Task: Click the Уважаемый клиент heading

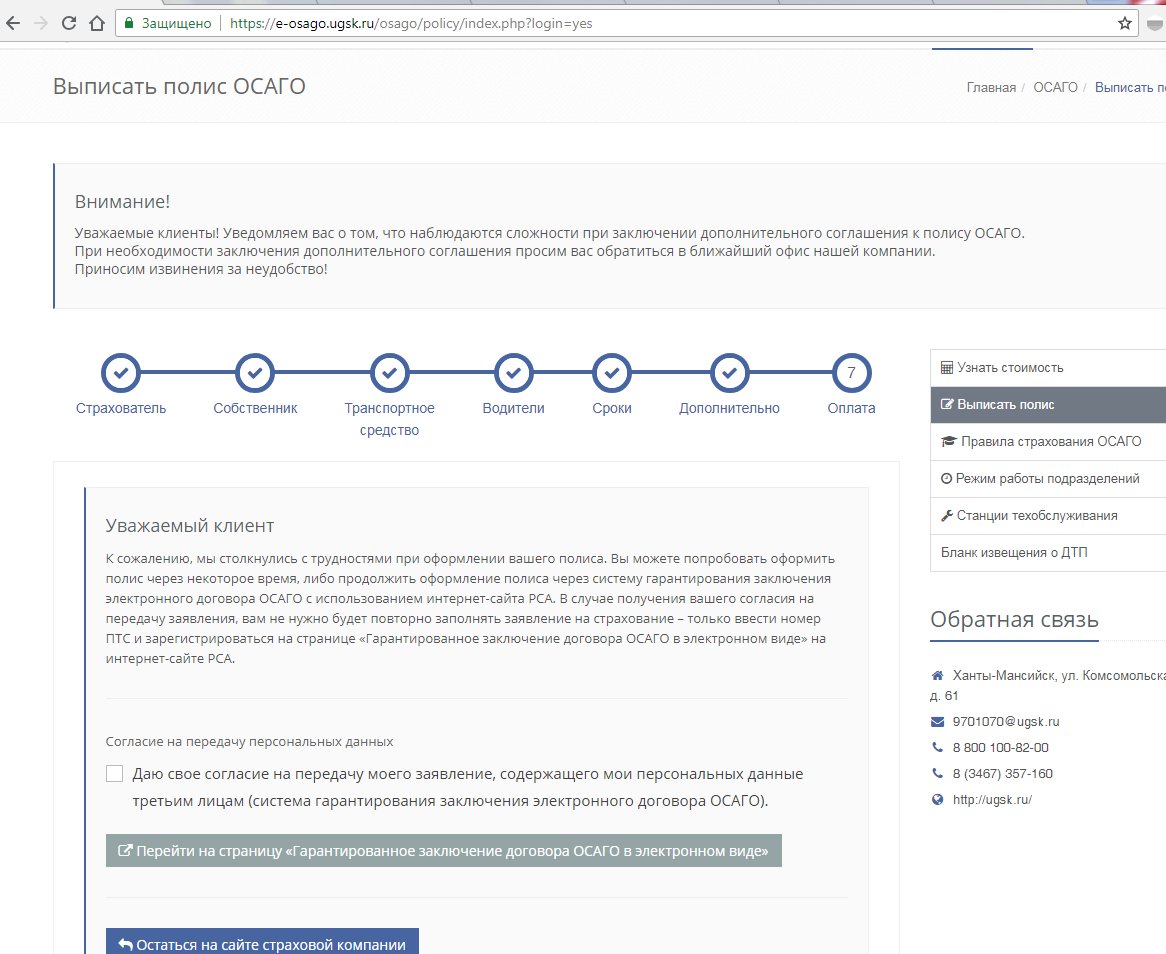Action: tap(190, 526)
